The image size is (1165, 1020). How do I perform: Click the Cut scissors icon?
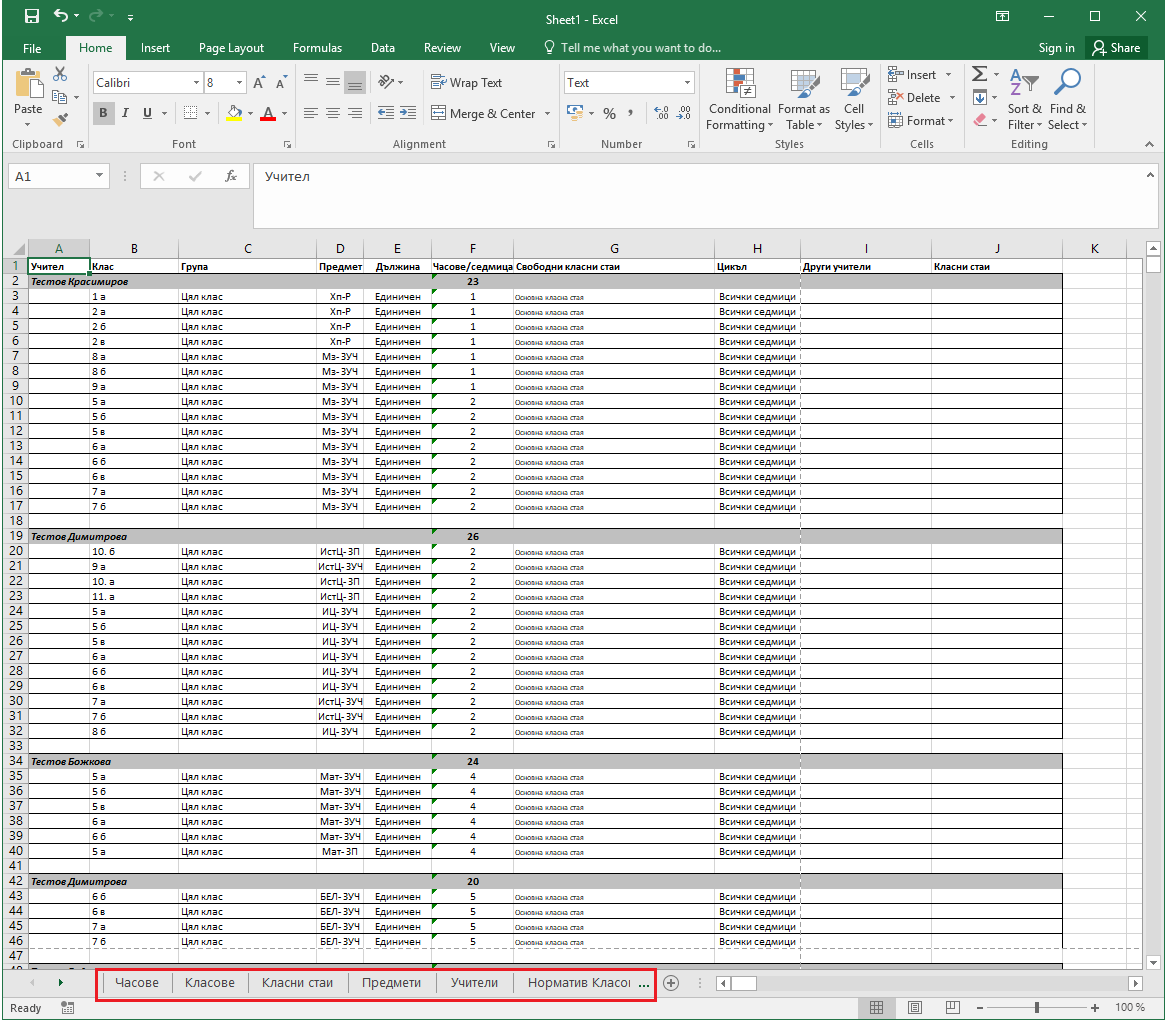click(x=60, y=74)
